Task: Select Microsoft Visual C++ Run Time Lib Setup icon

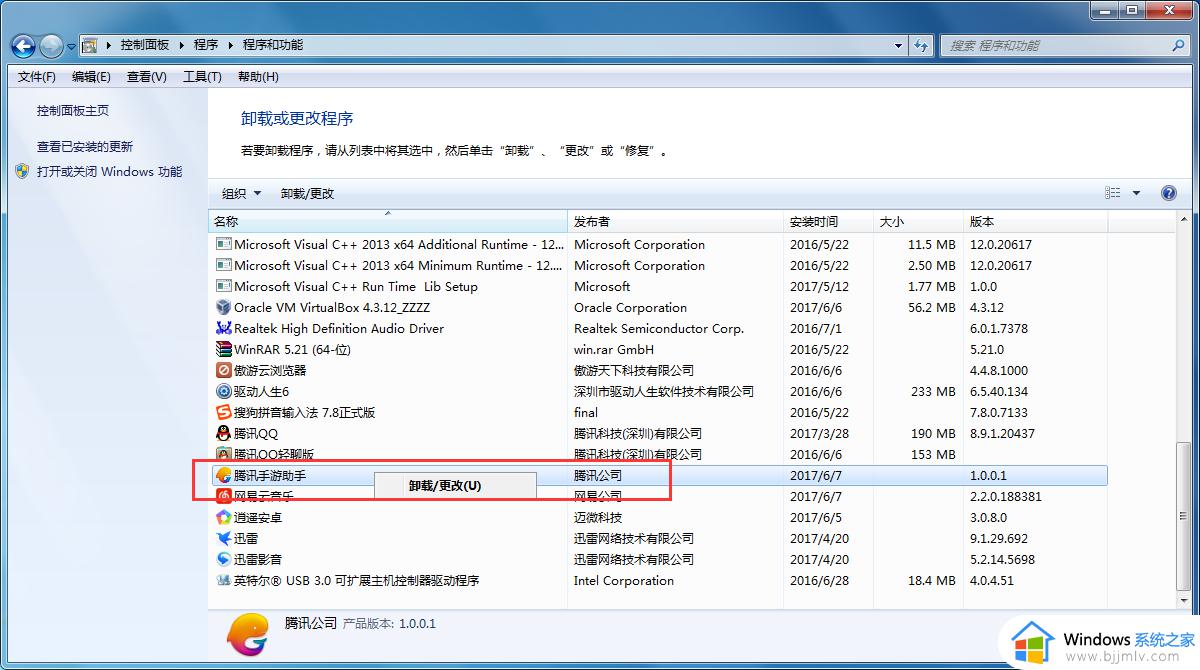Action: coord(224,287)
